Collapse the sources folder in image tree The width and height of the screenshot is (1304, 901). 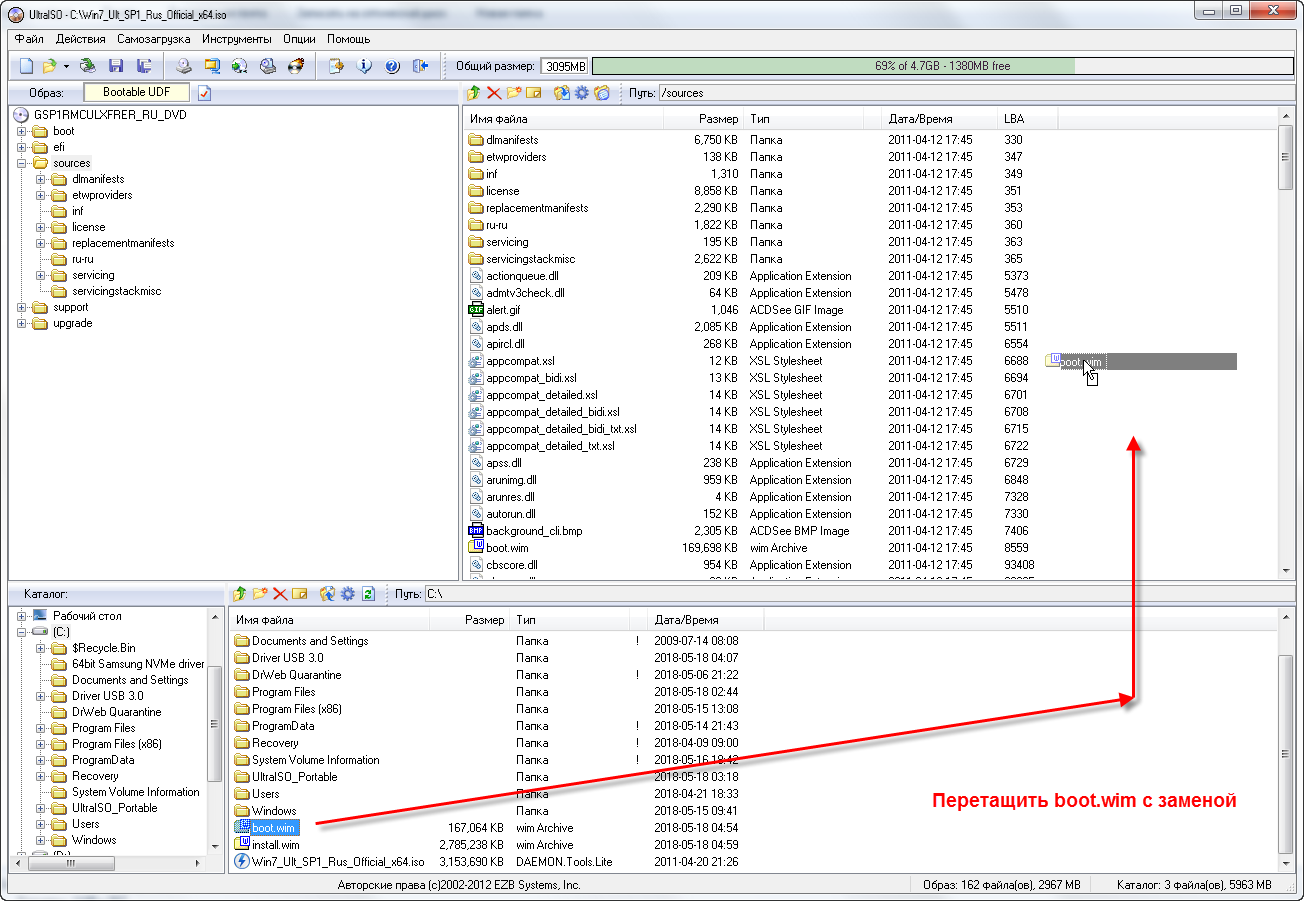21,163
